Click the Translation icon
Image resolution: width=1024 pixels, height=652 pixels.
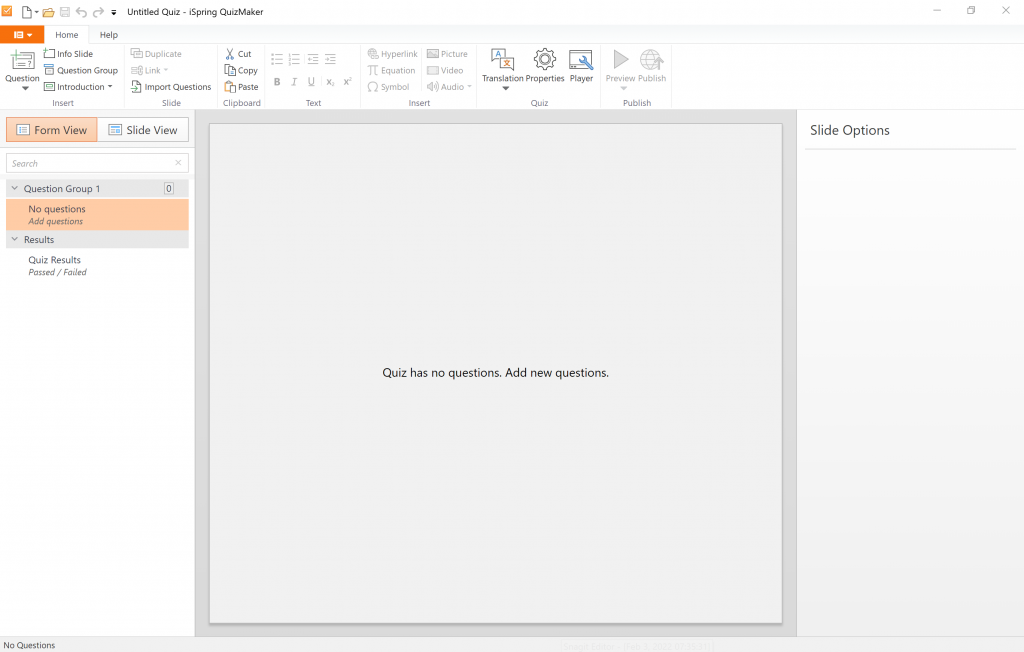coord(503,60)
